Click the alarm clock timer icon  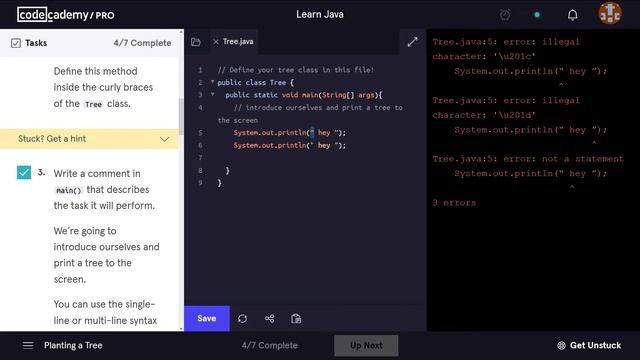point(505,15)
